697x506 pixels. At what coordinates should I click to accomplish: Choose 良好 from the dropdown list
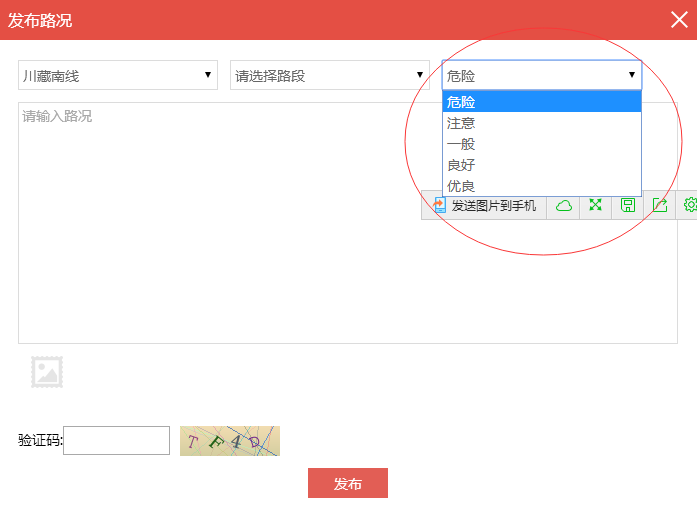(541, 165)
